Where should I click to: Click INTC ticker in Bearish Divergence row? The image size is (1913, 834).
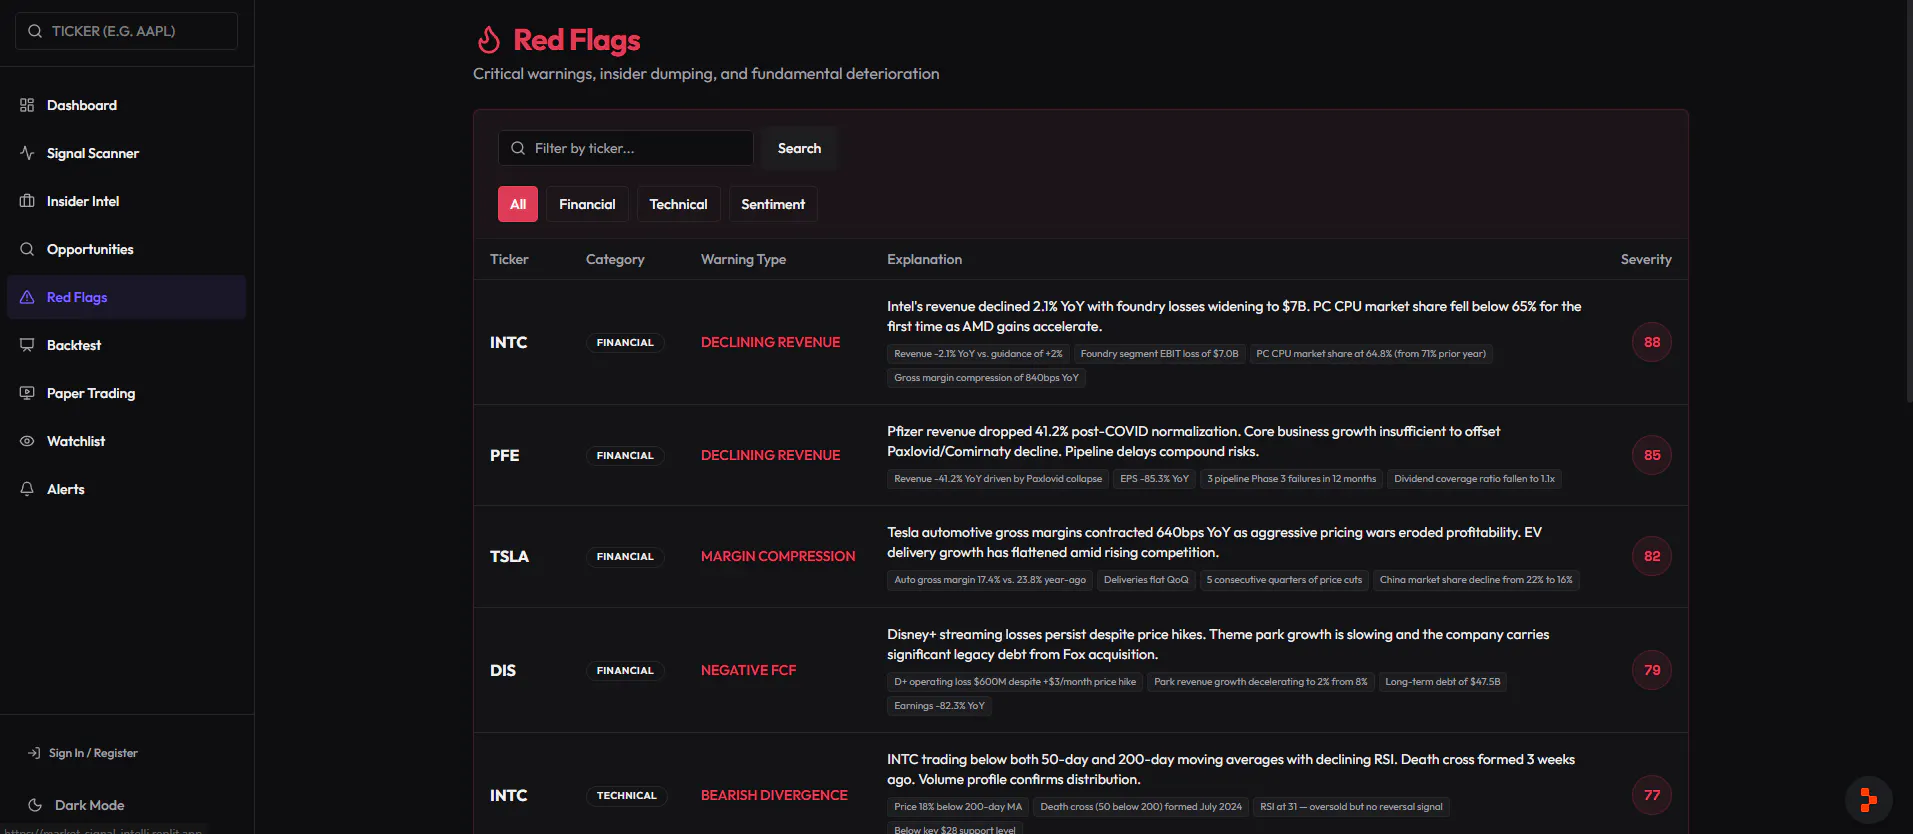(508, 795)
